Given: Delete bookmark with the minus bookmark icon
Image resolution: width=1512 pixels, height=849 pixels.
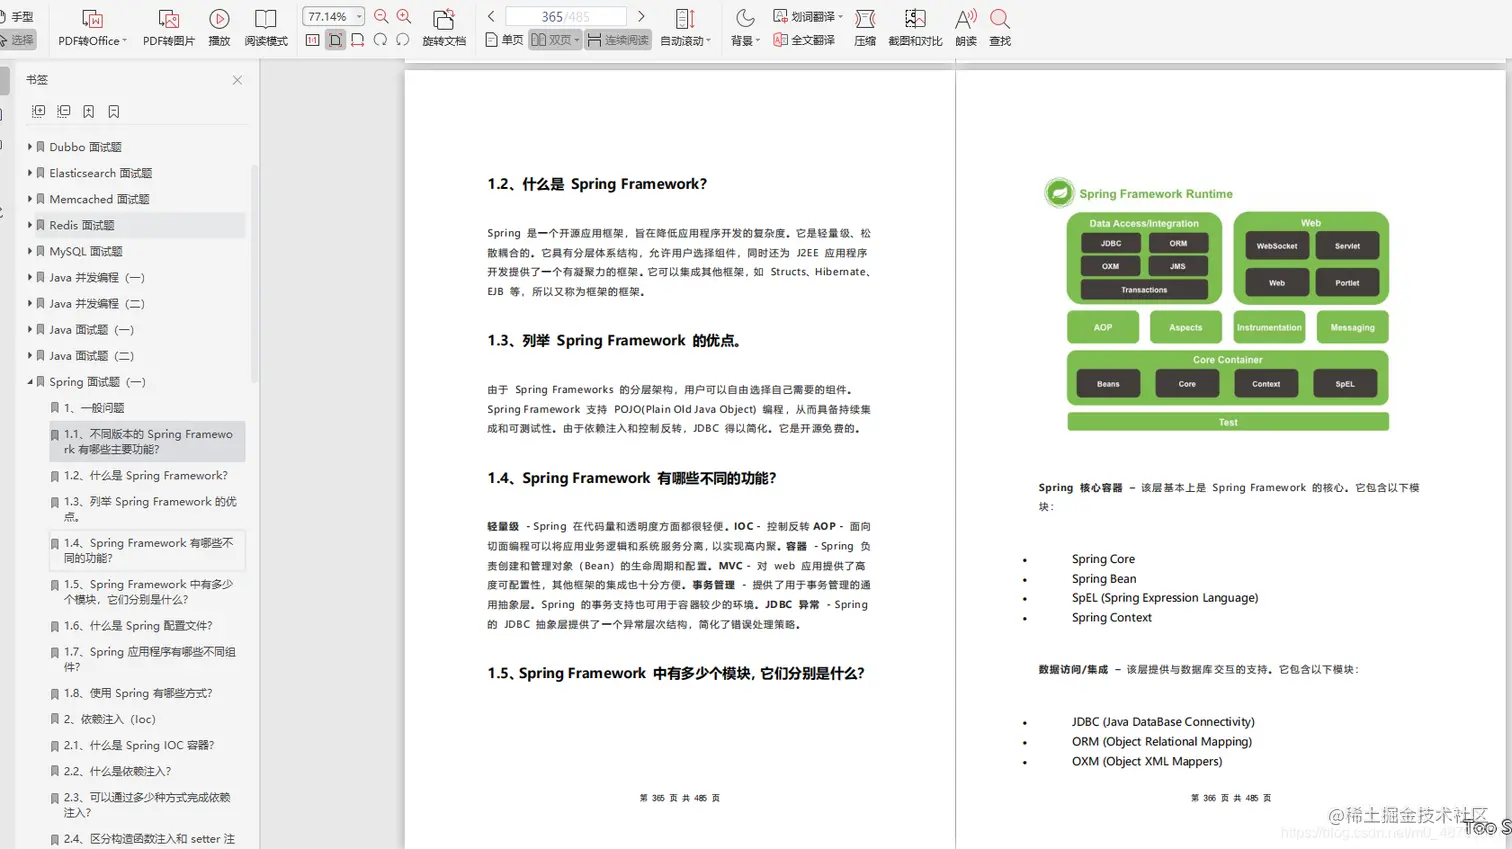Looking at the screenshot, I should [113, 111].
